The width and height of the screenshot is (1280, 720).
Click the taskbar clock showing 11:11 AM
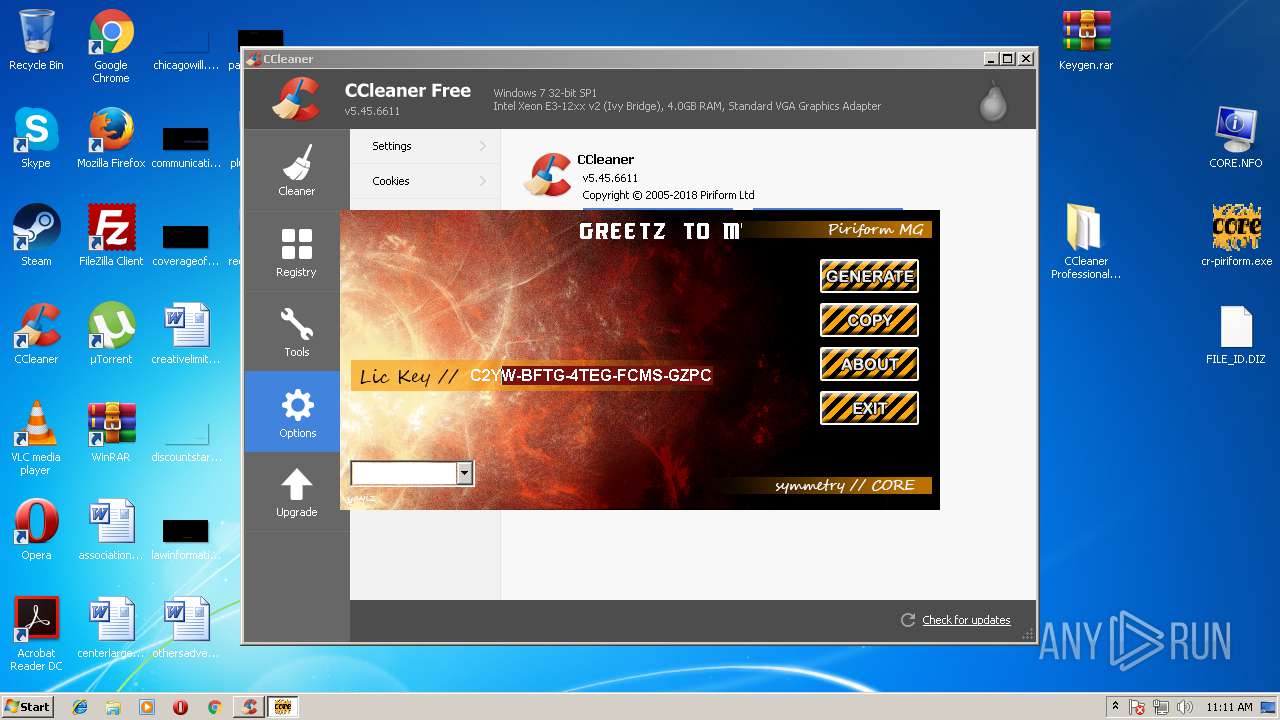tap(1229, 707)
